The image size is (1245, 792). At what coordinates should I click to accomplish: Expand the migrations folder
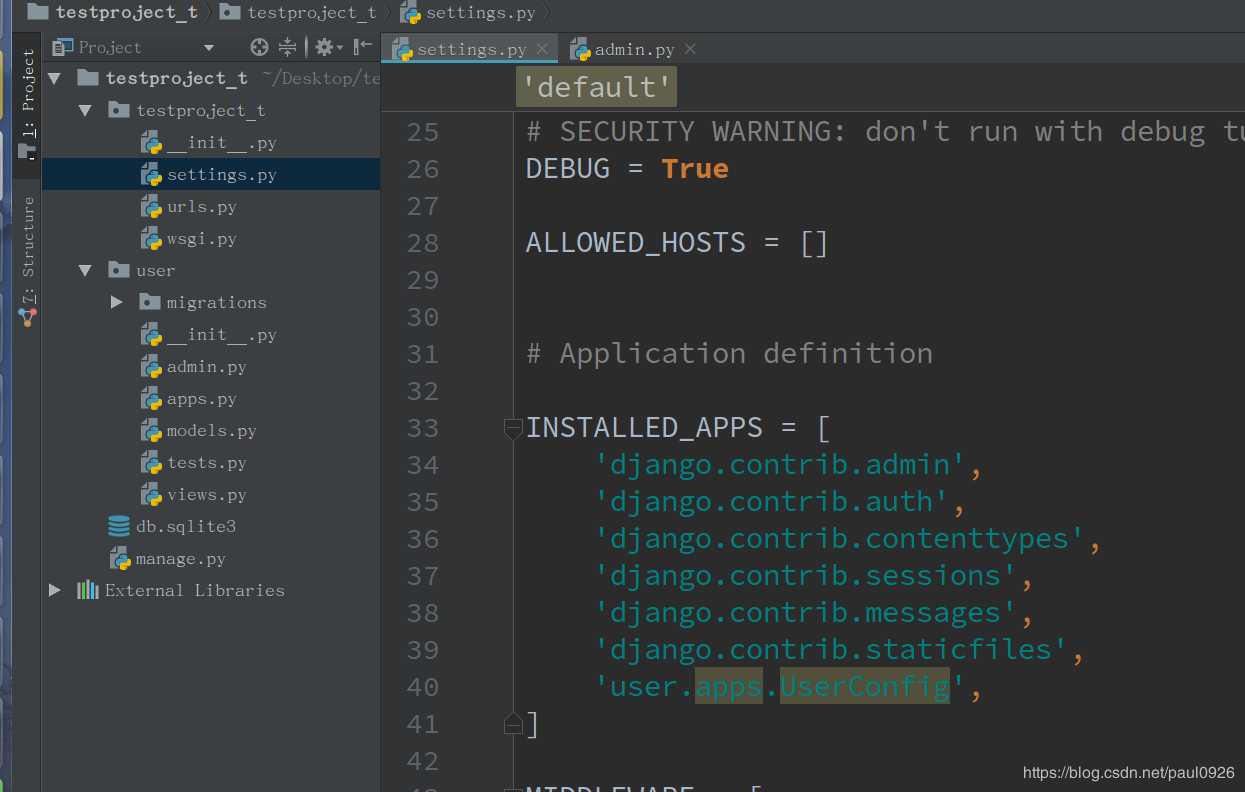(x=117, y=302)
